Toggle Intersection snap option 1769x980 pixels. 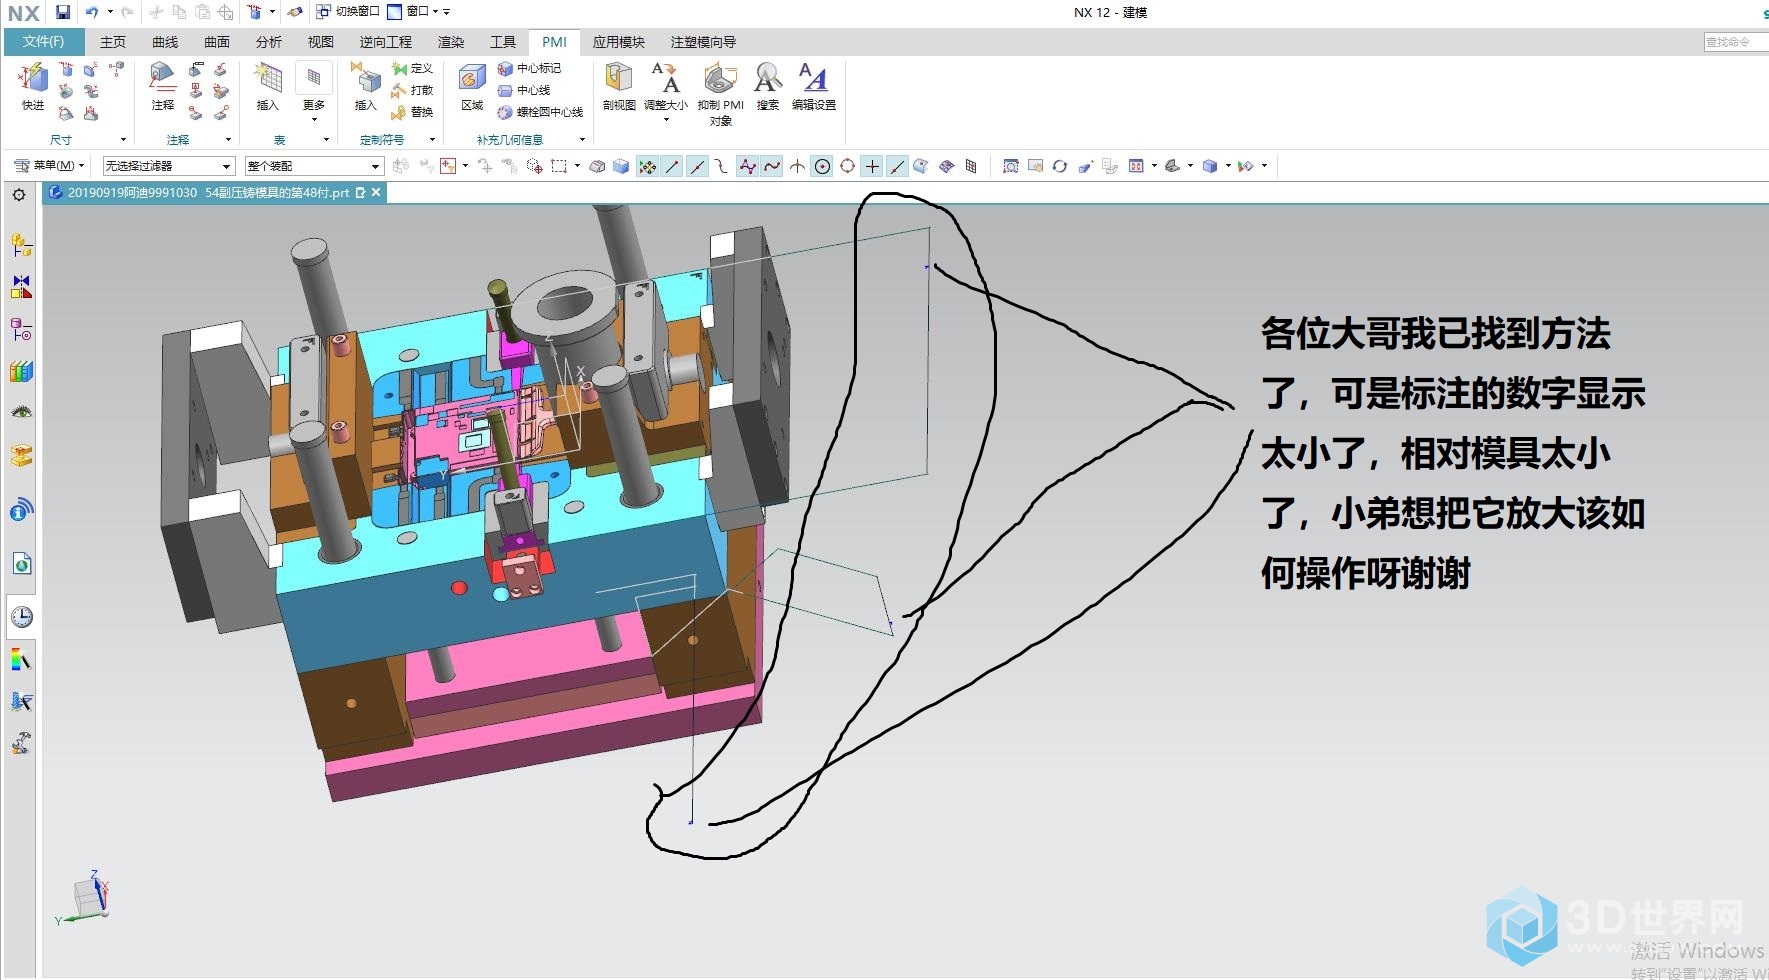[797, 166]
